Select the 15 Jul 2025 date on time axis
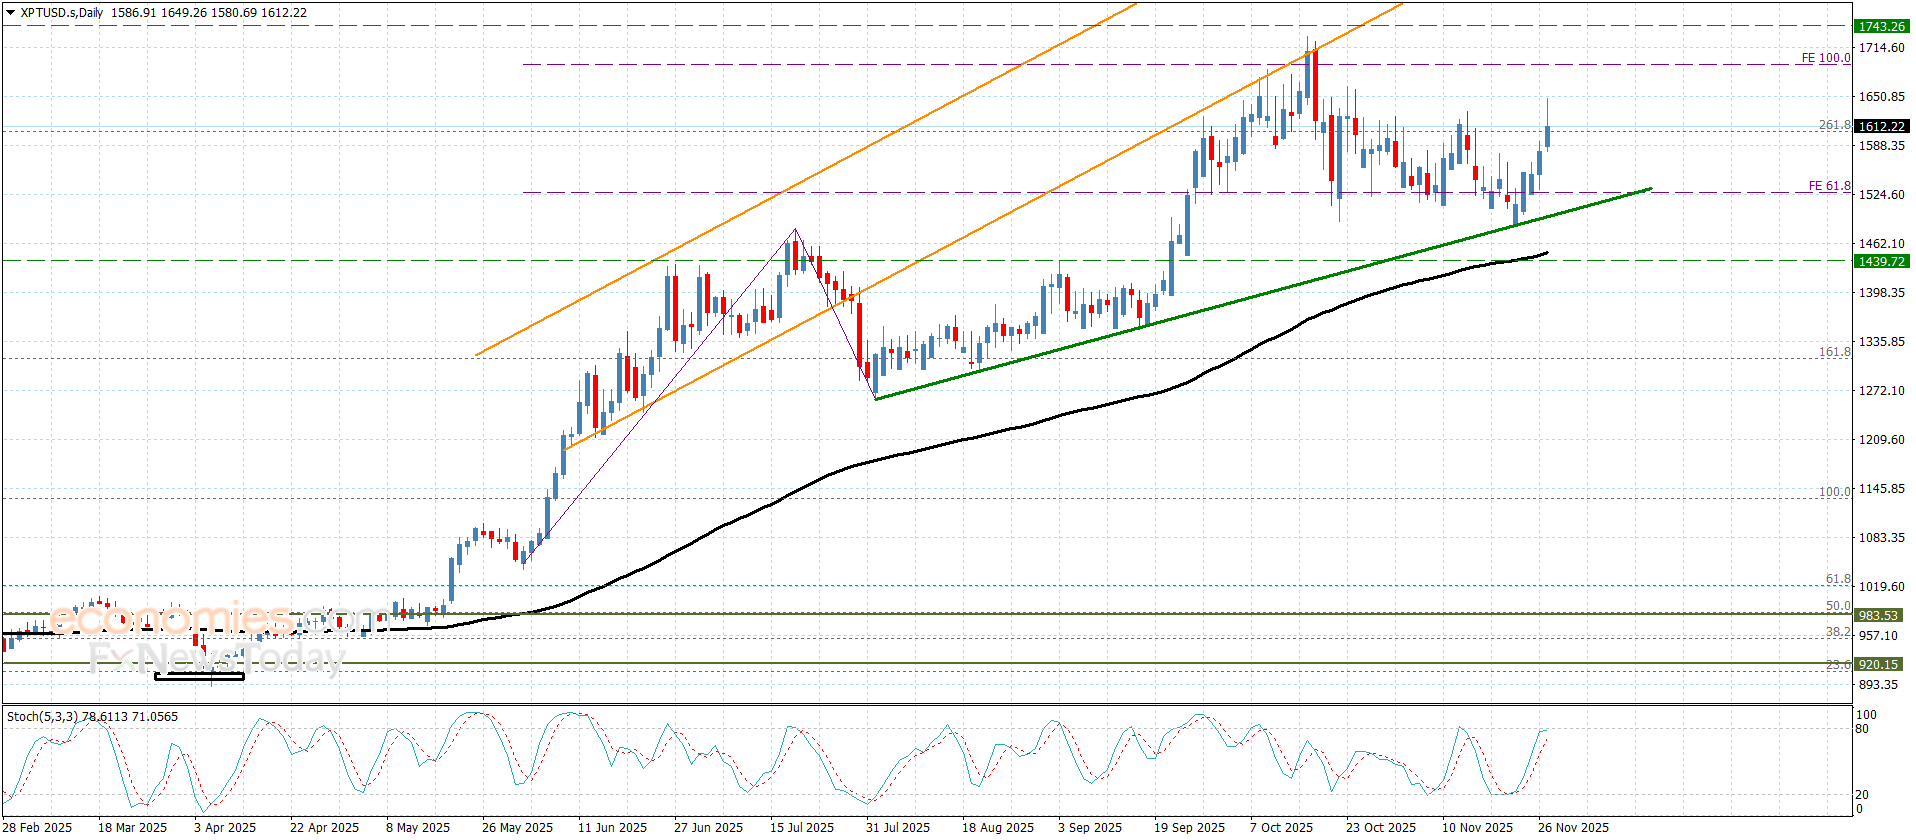 (x=801, y=827)
